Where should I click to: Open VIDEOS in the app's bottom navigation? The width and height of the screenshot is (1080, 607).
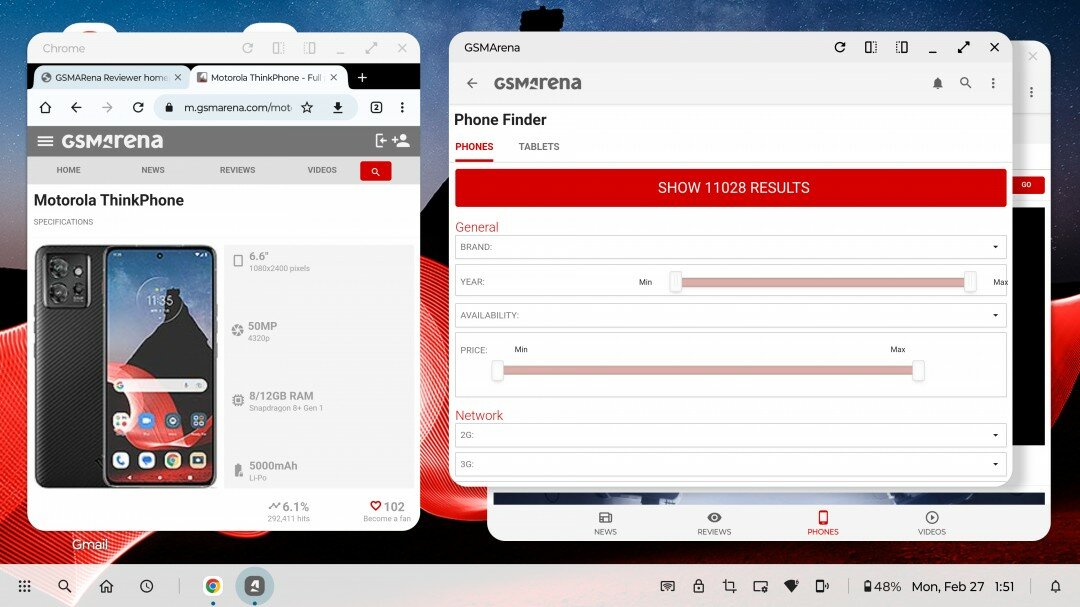click(932, 523)
